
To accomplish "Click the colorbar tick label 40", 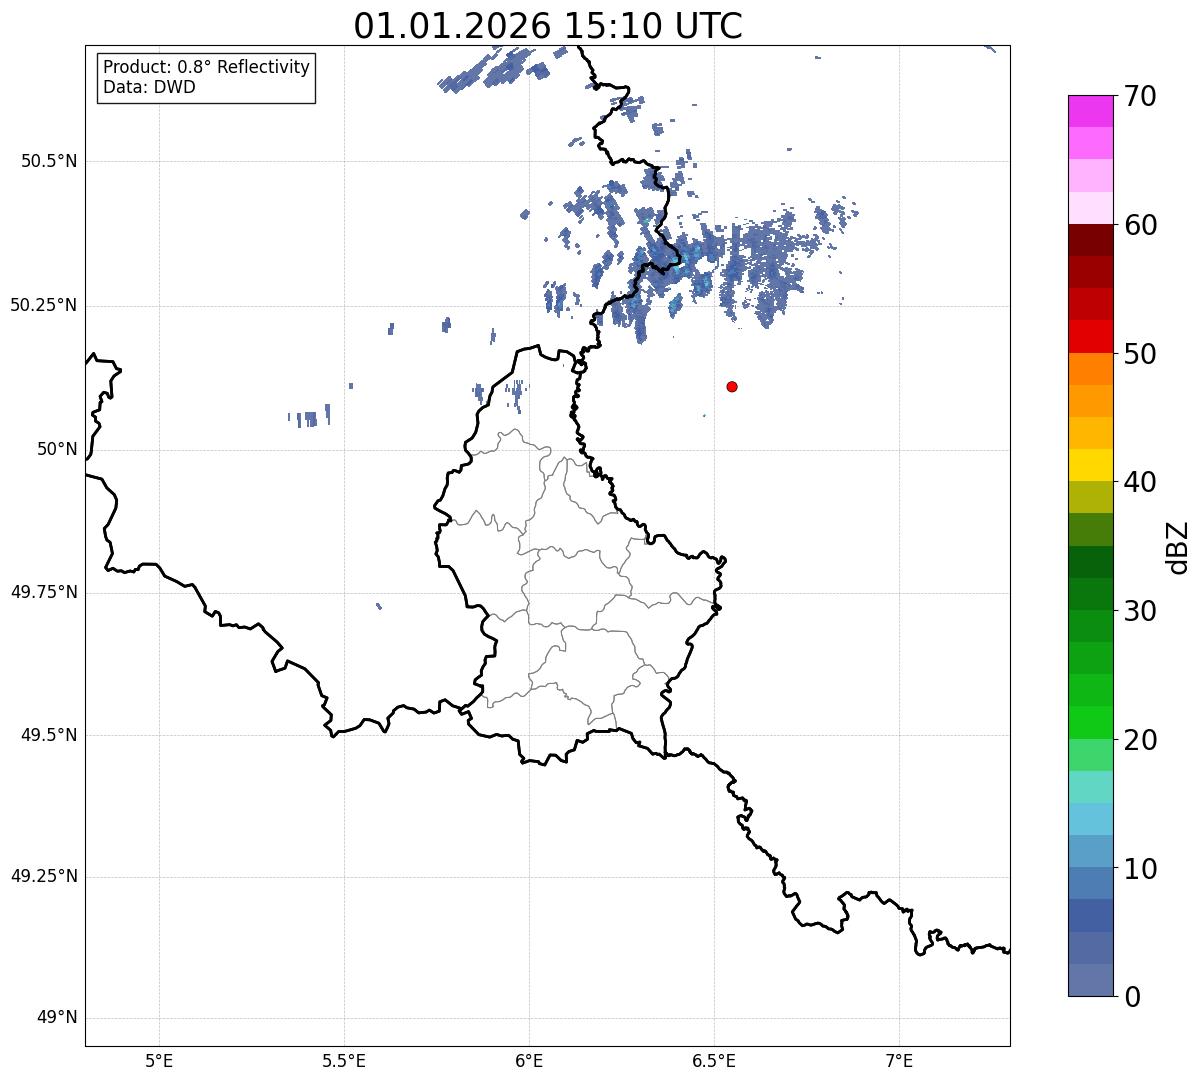I will (x=1140, y=482).
